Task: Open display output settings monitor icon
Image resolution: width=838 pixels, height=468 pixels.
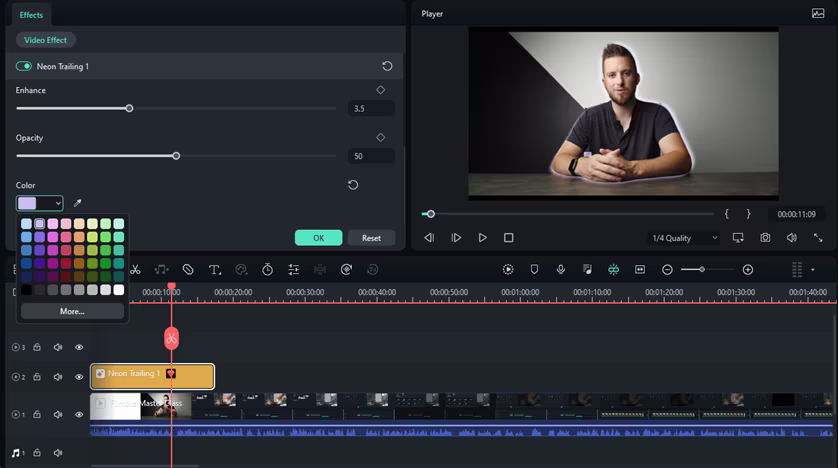Action: pos(738,238)
